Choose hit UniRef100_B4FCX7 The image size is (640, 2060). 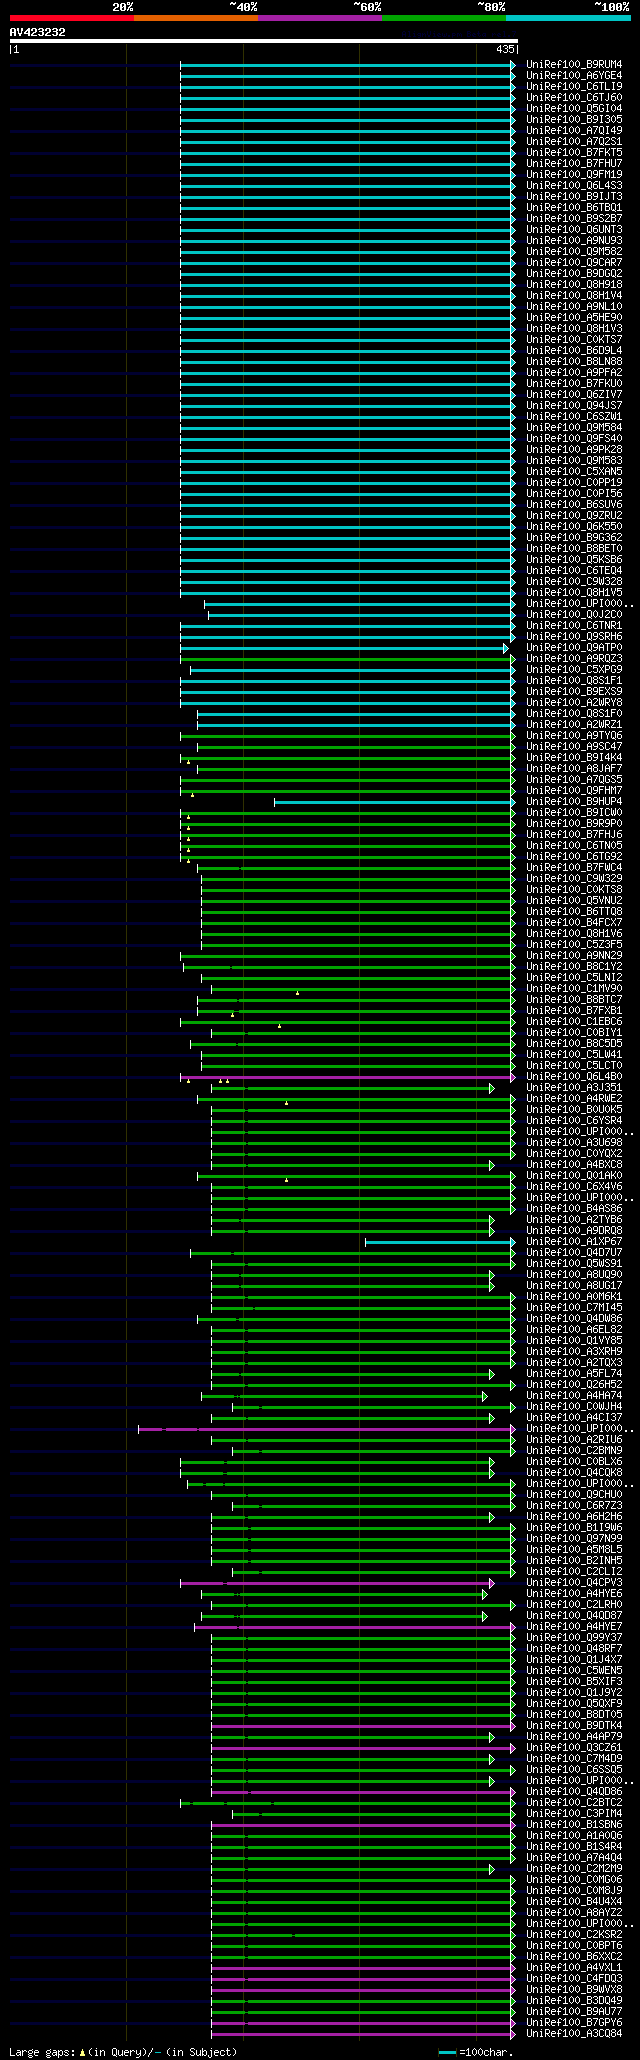click(x=574, y=922)
